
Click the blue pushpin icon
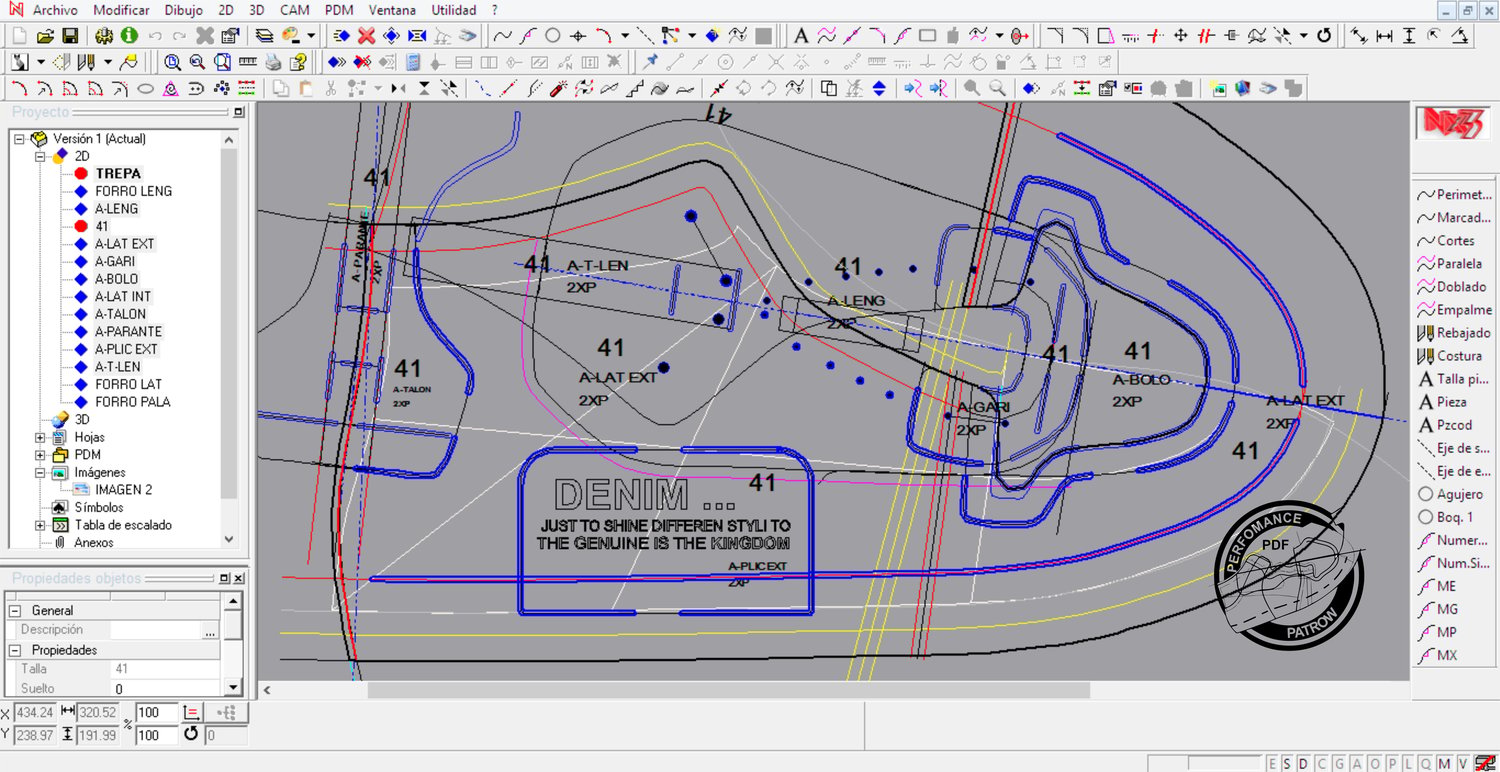[x=651, y=62]
